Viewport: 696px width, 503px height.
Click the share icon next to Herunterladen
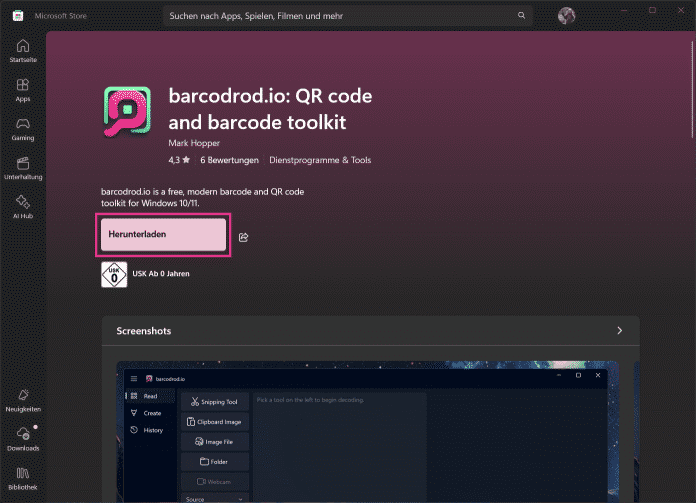tap(243, 237)
